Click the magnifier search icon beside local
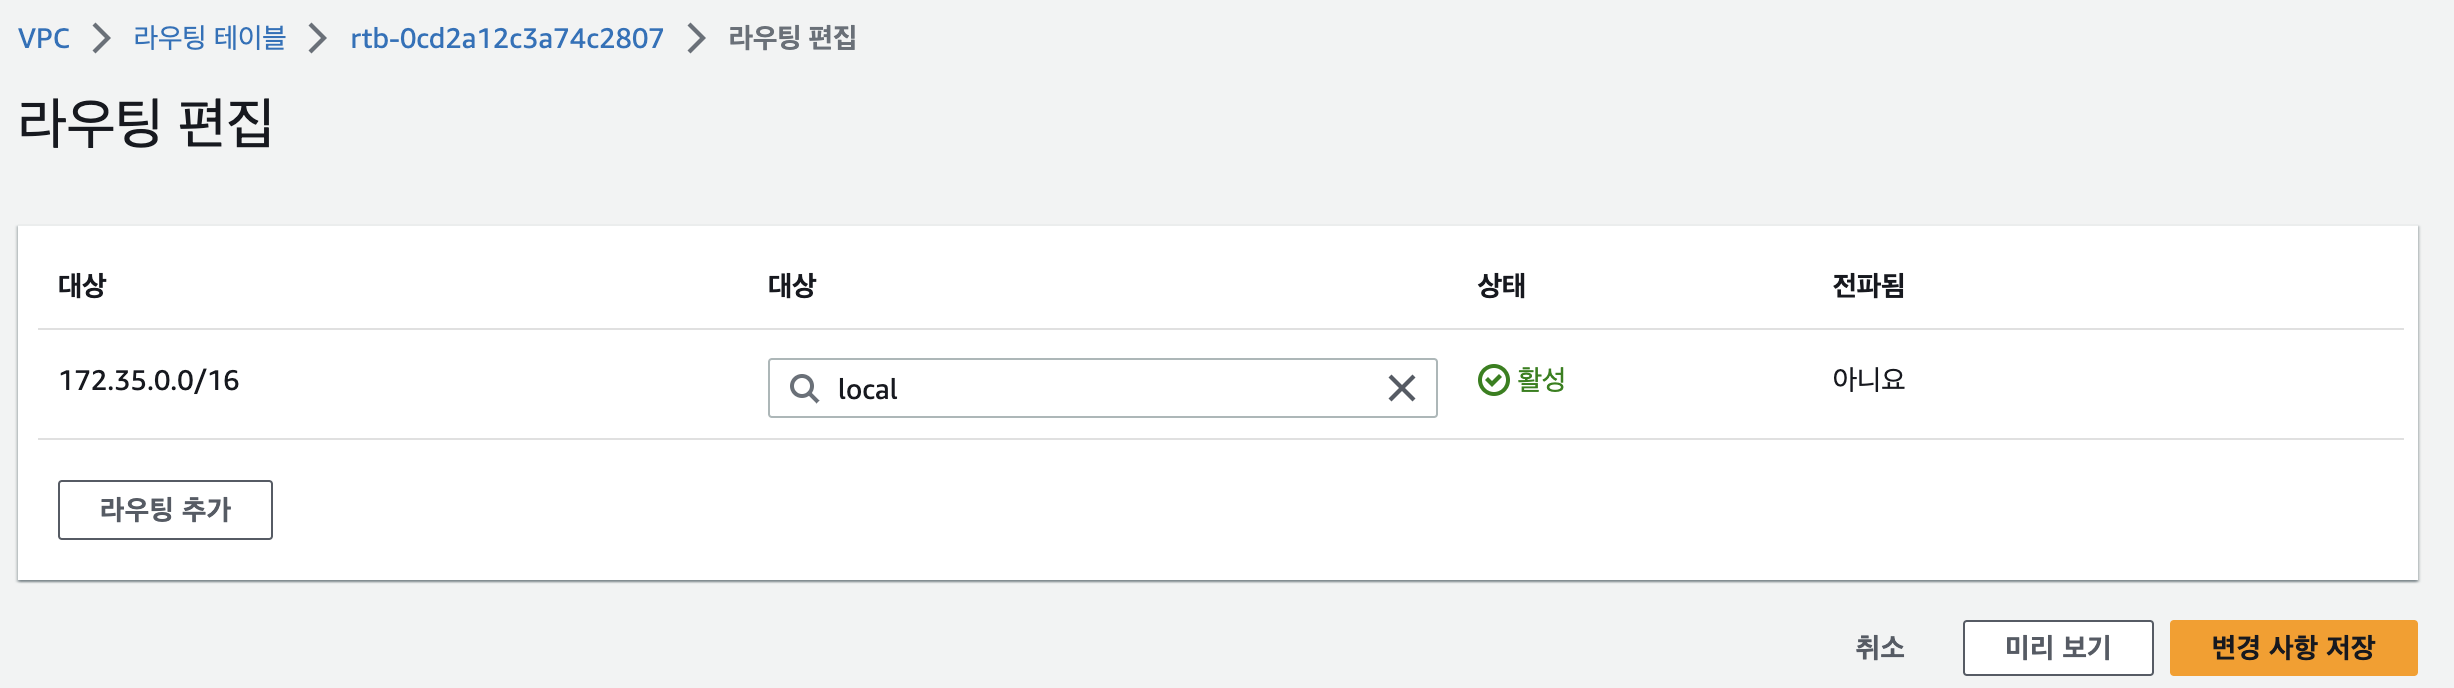This screenshot has height=688, width=2454. coord(804,388)
